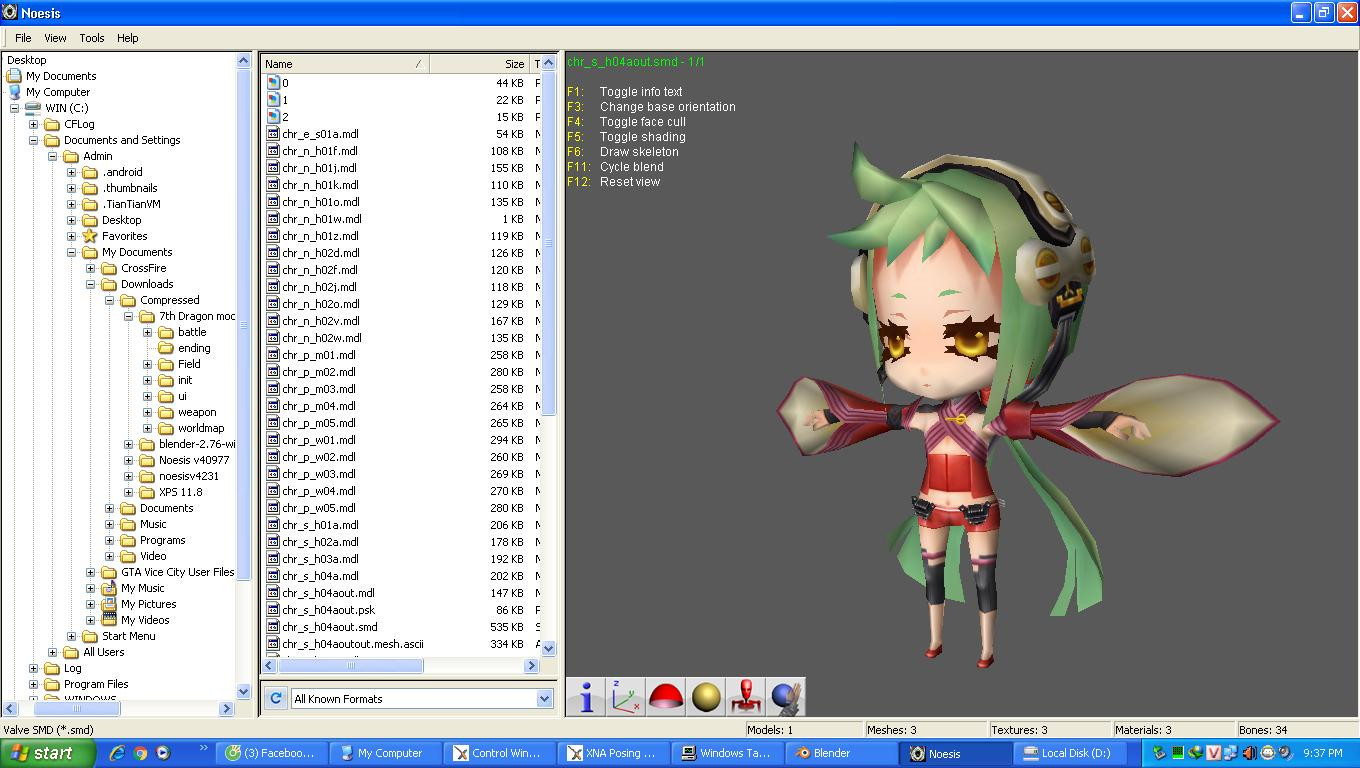Expand the CFLog folder node
This screenshot has width=1360, height=768.
pos(34,124)
